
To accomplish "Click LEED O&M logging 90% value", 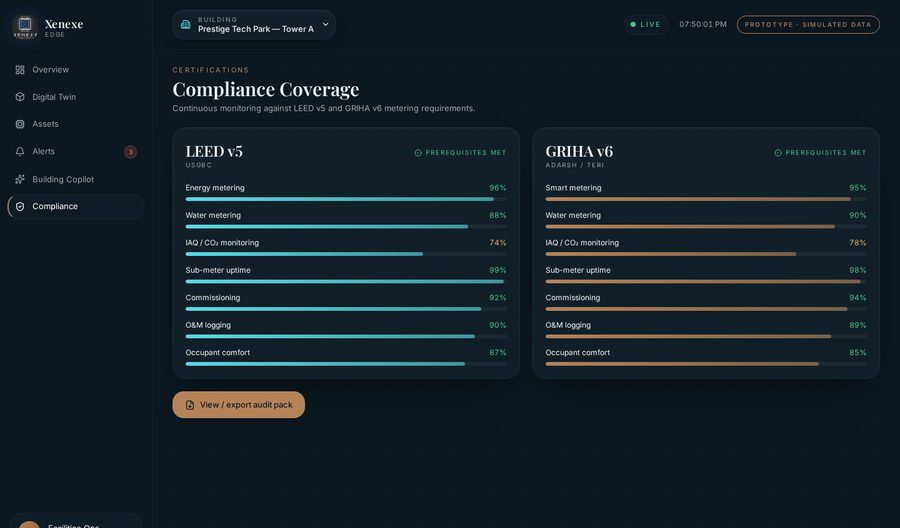I will [x=498, y=325].
